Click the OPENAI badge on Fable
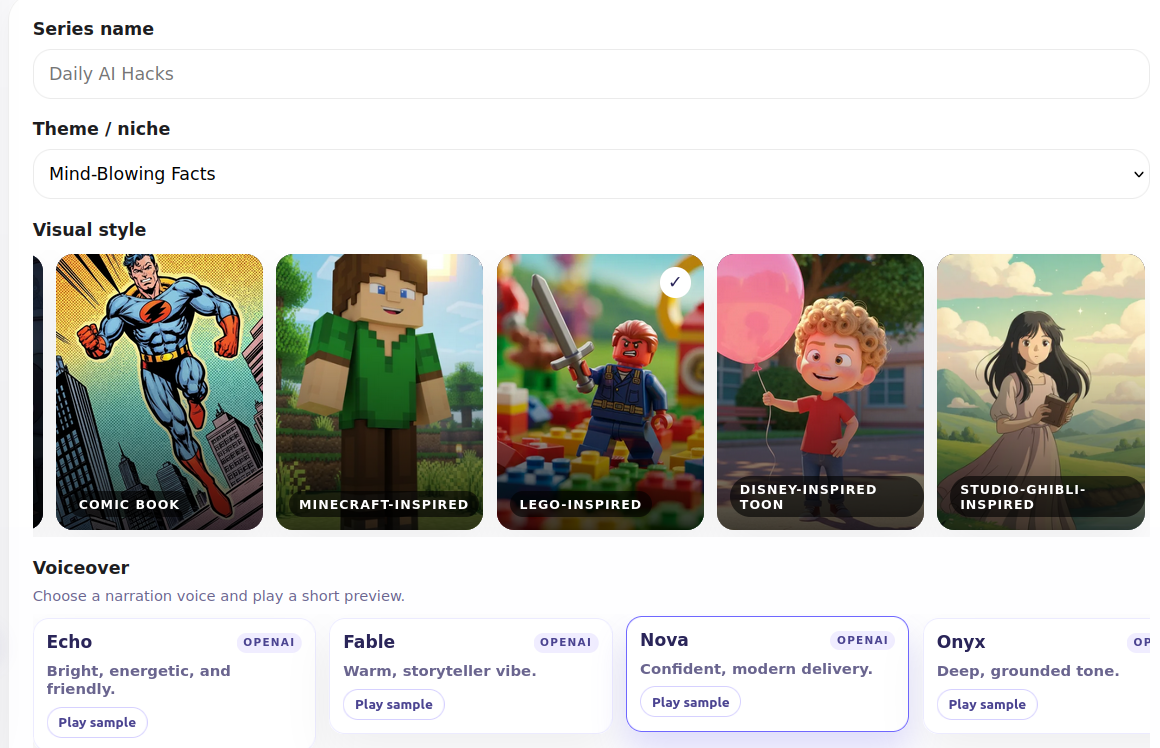Screen dimensions: 1160x748 pyautogui.click(x=566, y=642)
